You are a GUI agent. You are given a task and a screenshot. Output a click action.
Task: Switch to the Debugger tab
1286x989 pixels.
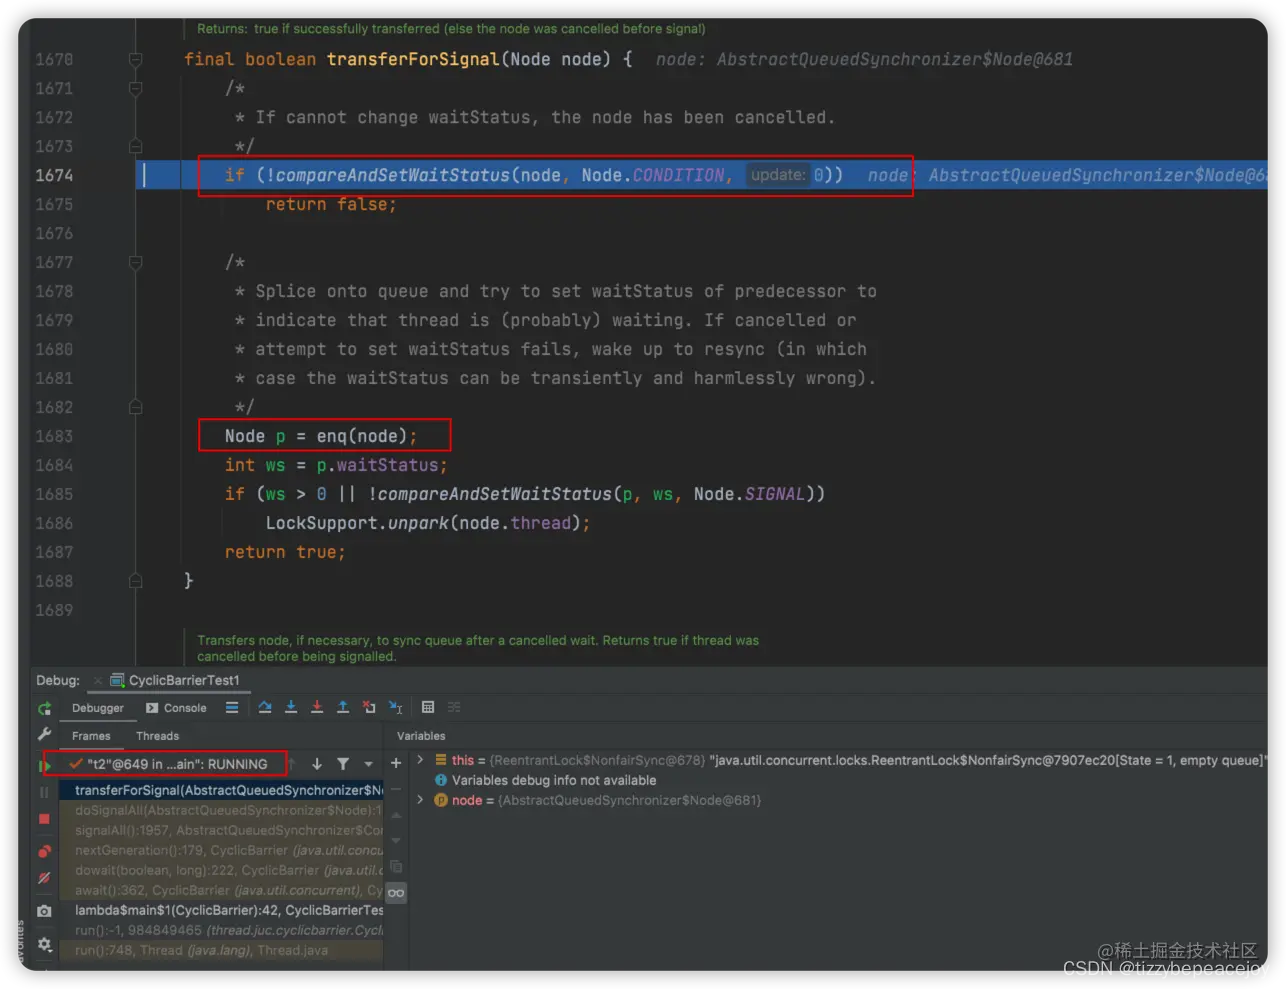[98, 708]
